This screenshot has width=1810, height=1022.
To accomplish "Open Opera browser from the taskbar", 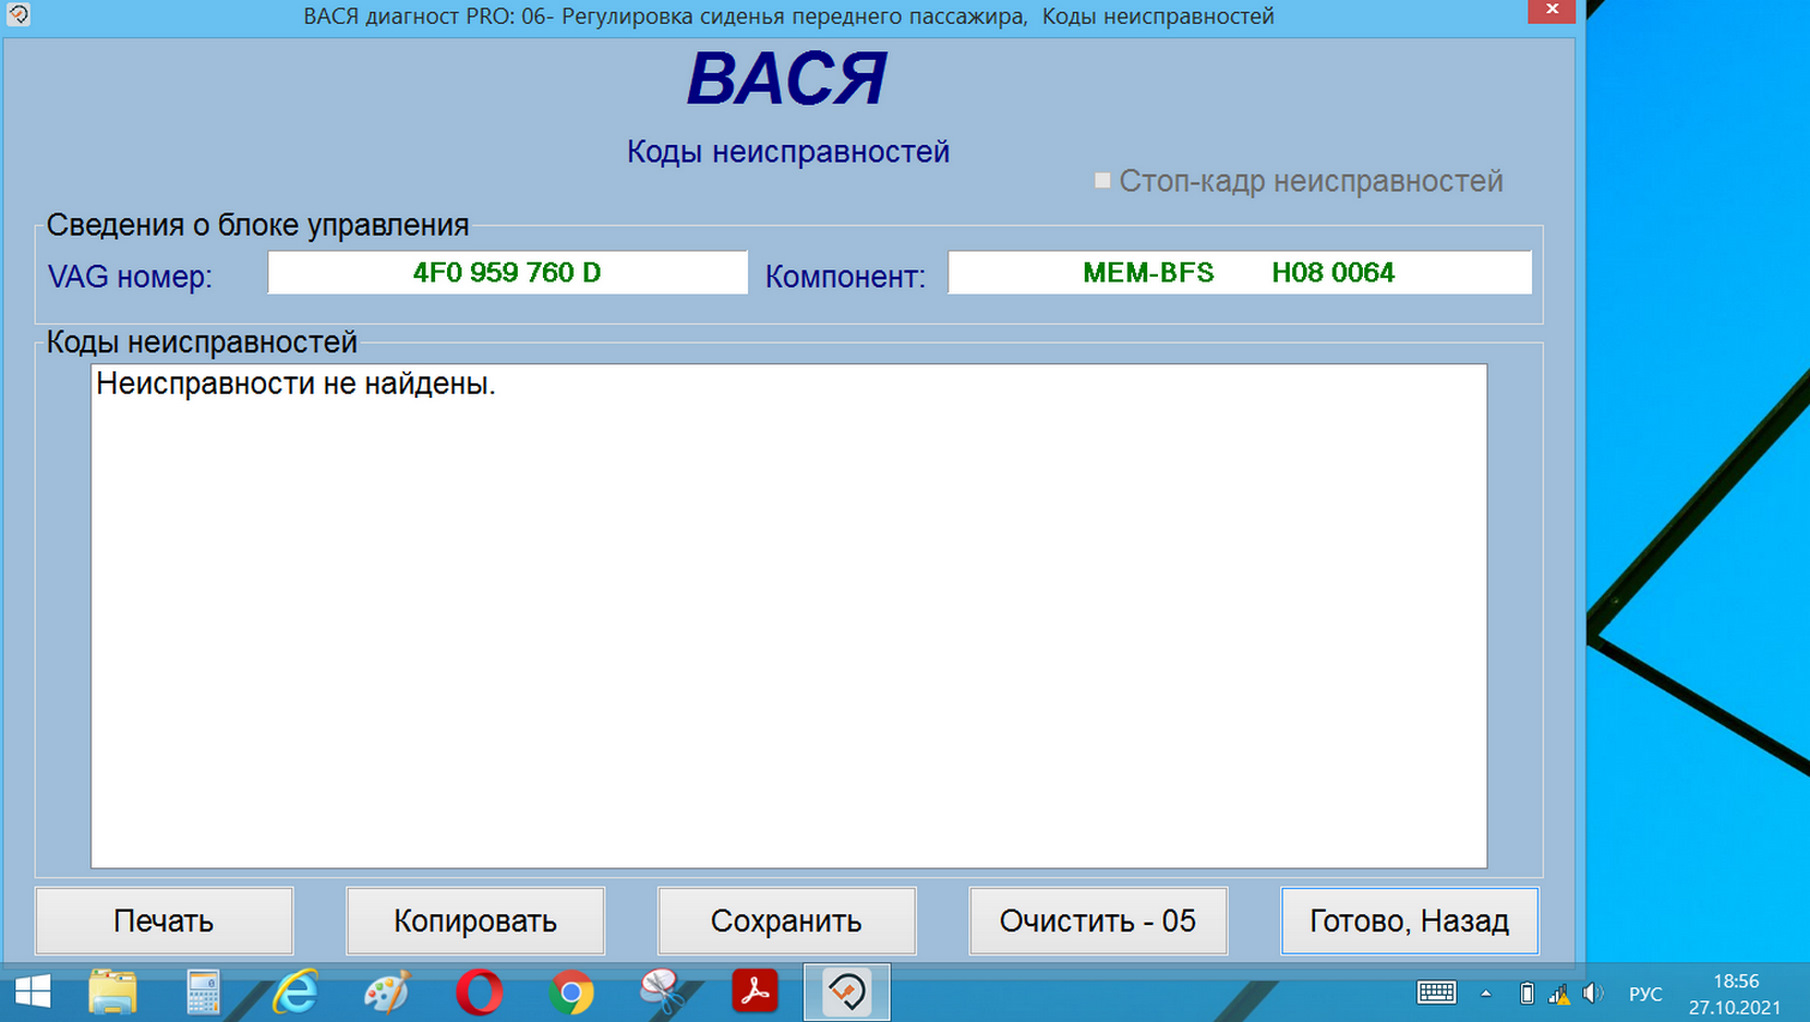I will click(479, 993).
